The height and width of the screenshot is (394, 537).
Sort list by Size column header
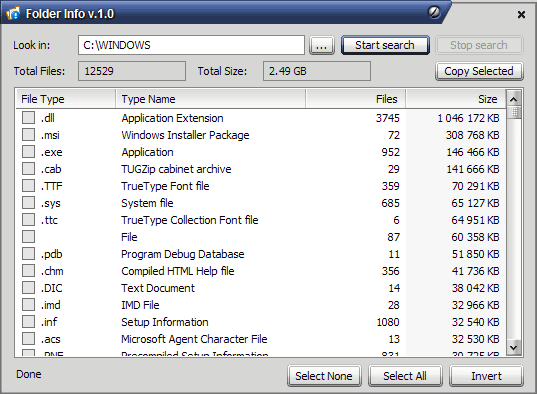point(455,99)
